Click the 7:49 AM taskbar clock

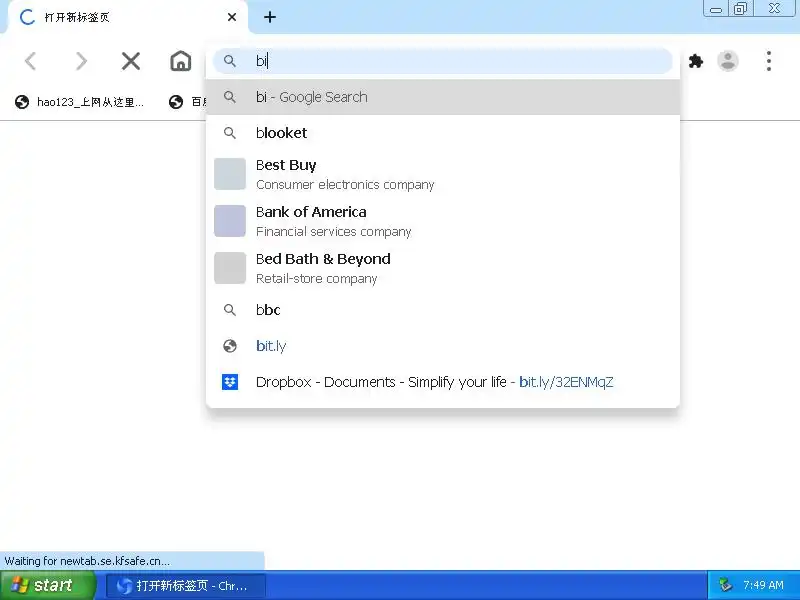(x=763, y=585)
